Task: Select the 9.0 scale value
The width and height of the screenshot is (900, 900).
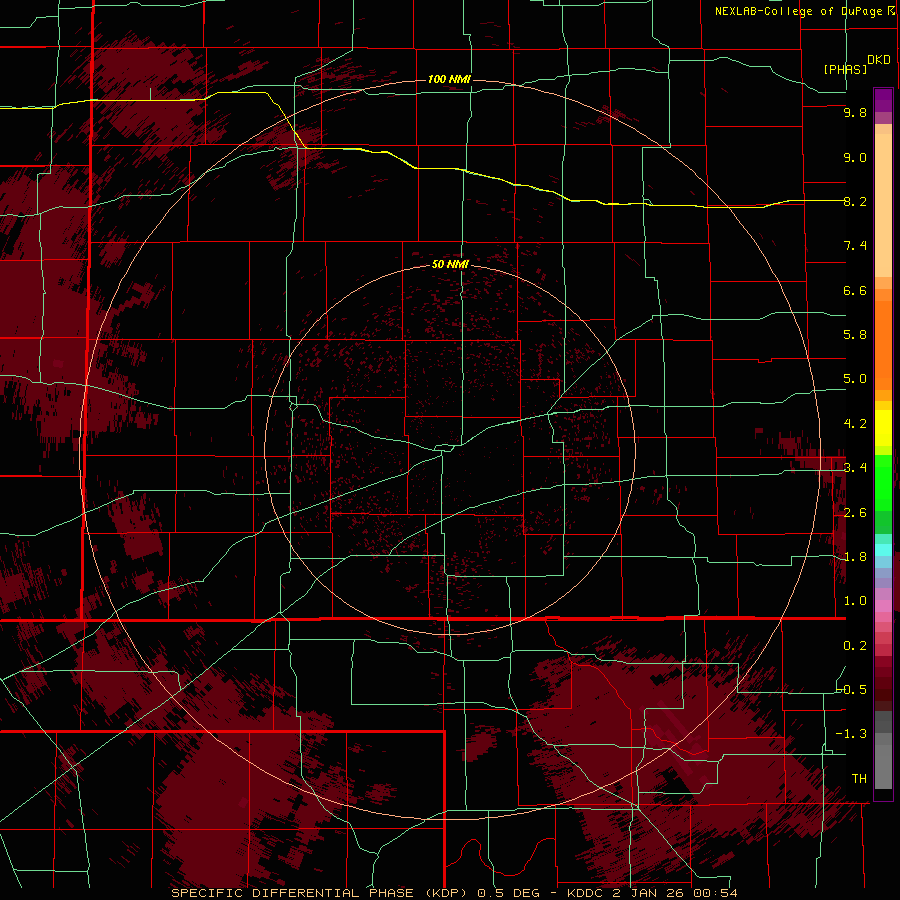Action: point(855,157)
